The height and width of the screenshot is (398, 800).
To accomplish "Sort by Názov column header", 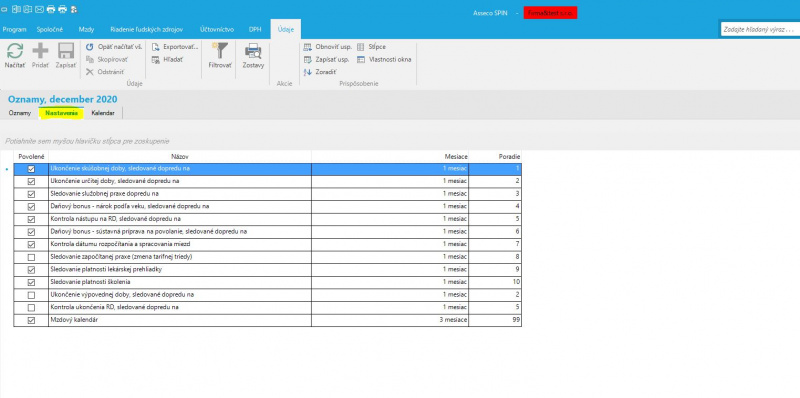I will click(x=180, y=156).
